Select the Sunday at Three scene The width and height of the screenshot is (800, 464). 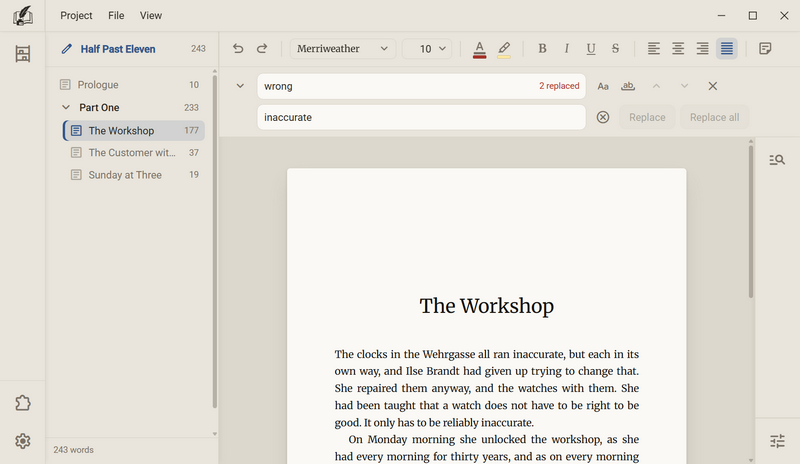(134, 175)
